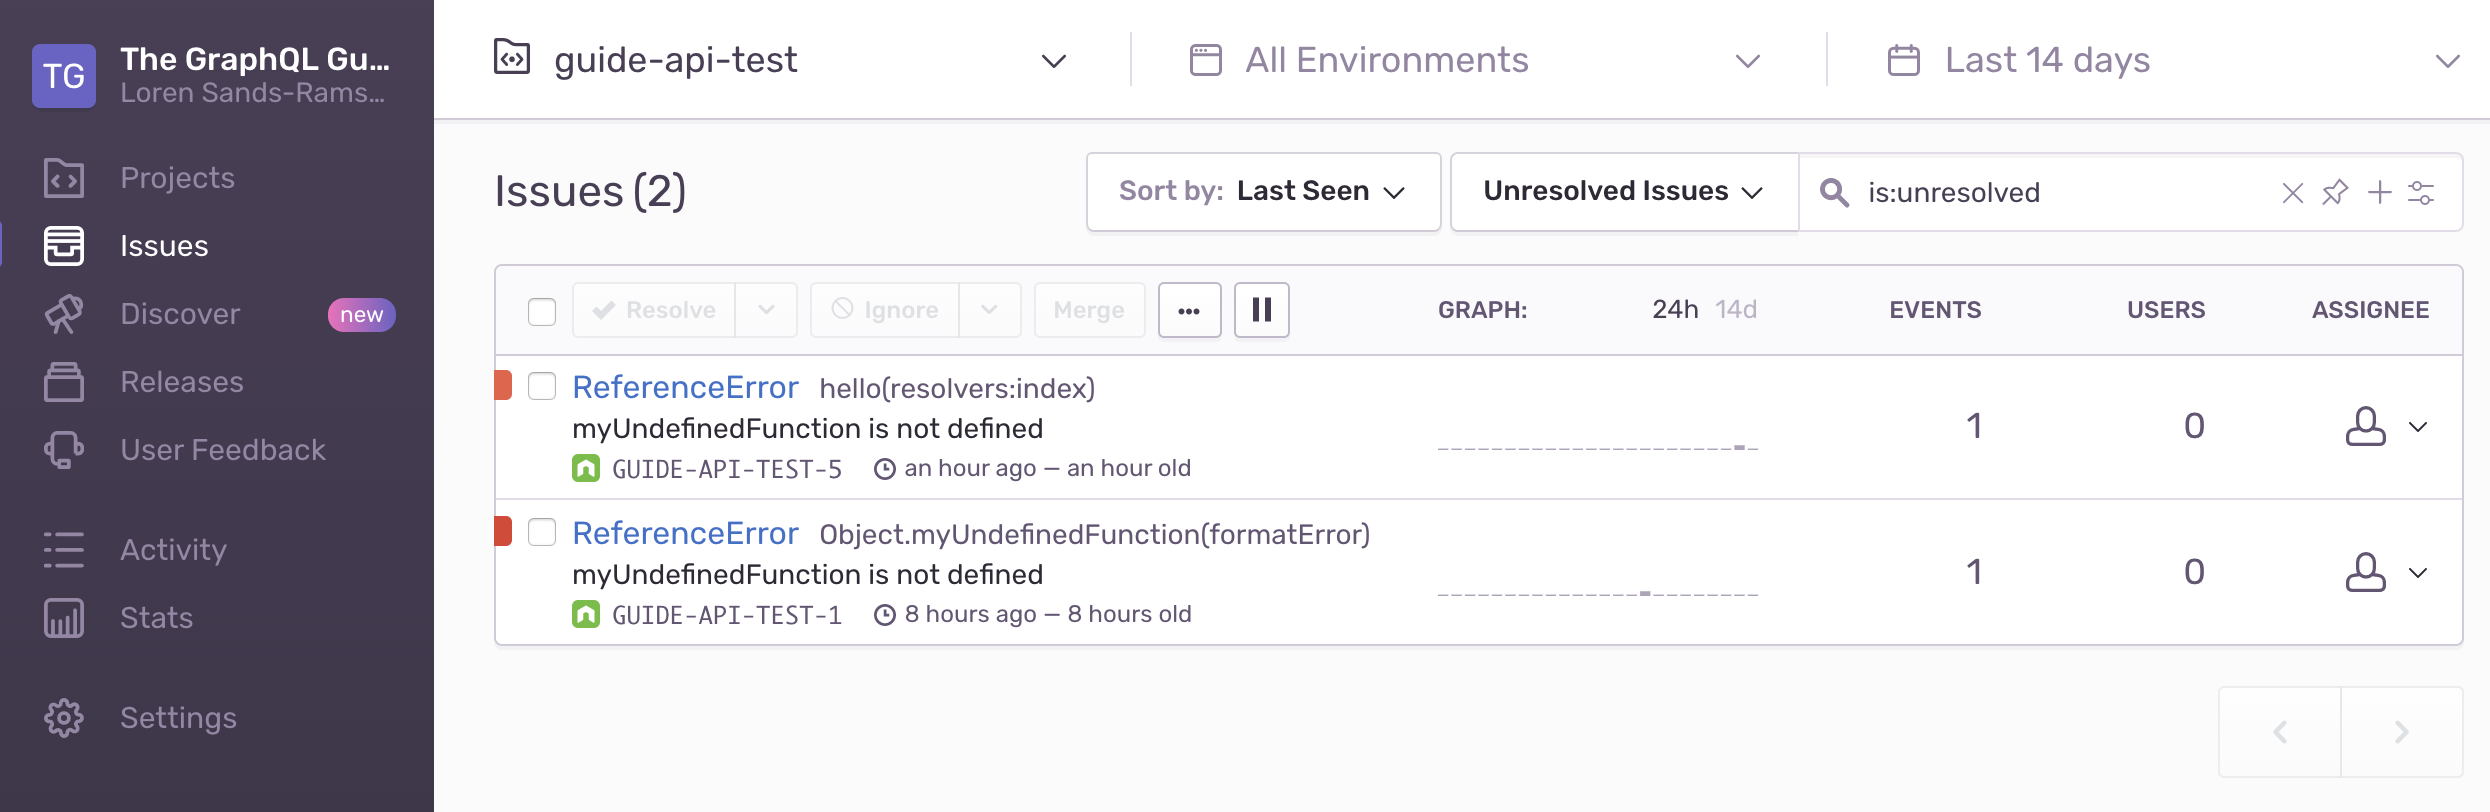Click the Resolve button
Viewport: 2490px width, 812px height.
pos(654,310)
